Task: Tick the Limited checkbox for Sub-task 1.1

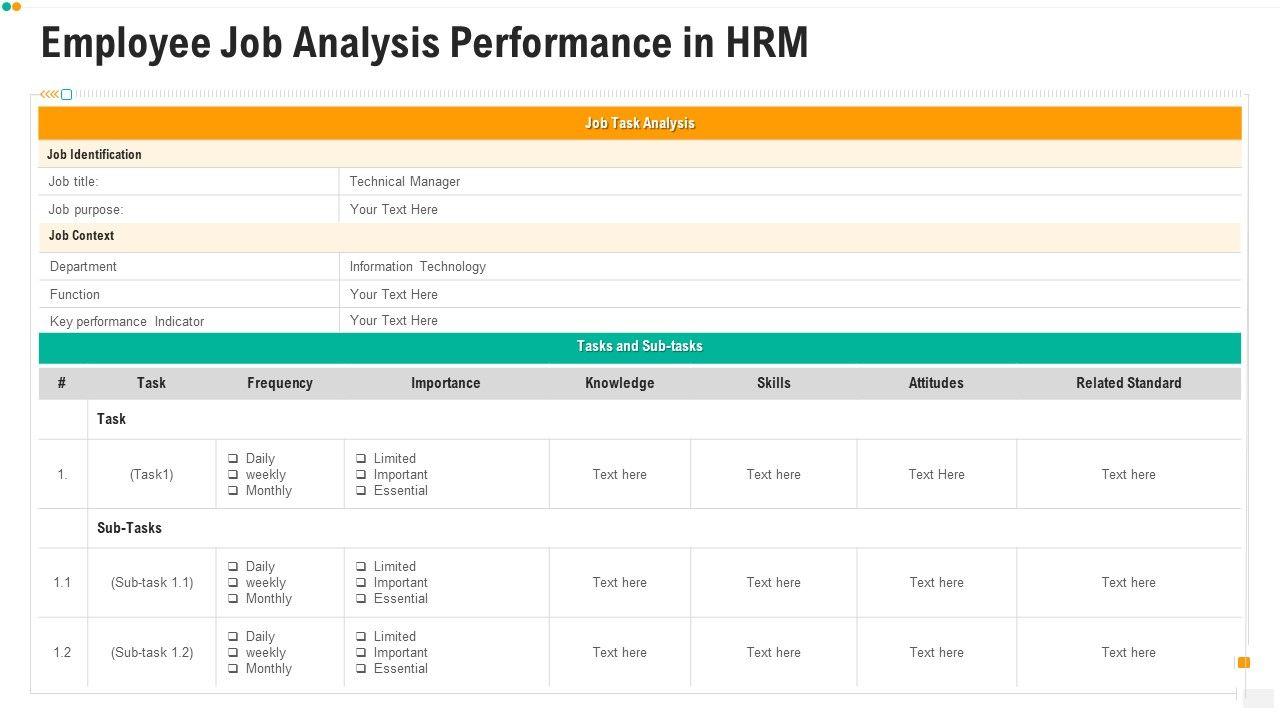Action: coord(361,567)
